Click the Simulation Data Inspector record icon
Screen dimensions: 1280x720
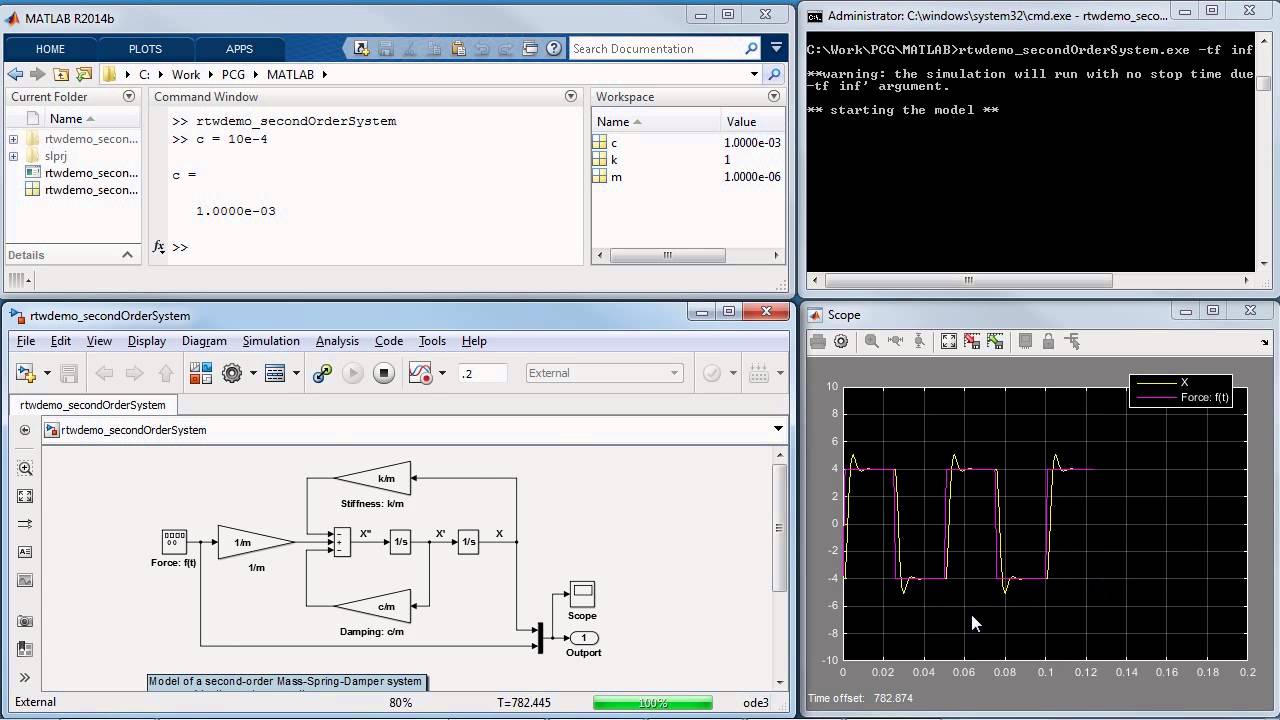click(x=421, y=373)
